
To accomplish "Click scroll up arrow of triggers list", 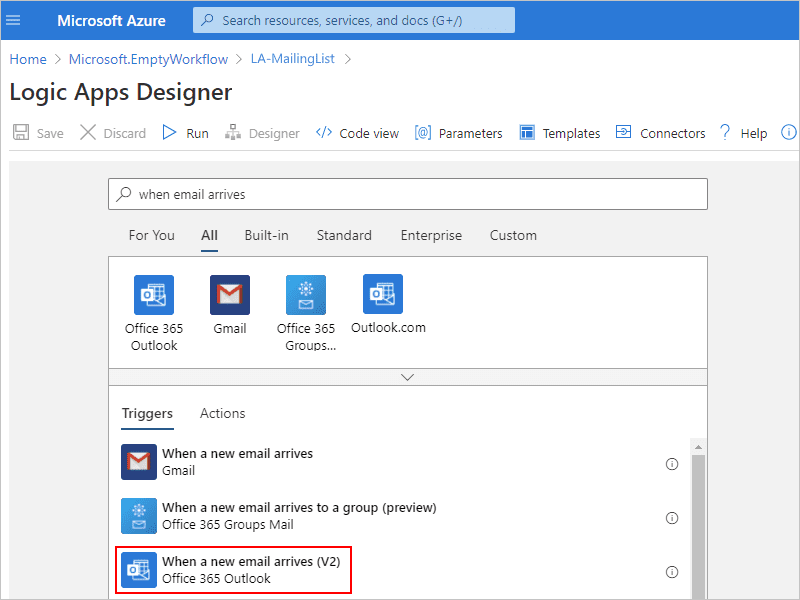I will (698, 447).
